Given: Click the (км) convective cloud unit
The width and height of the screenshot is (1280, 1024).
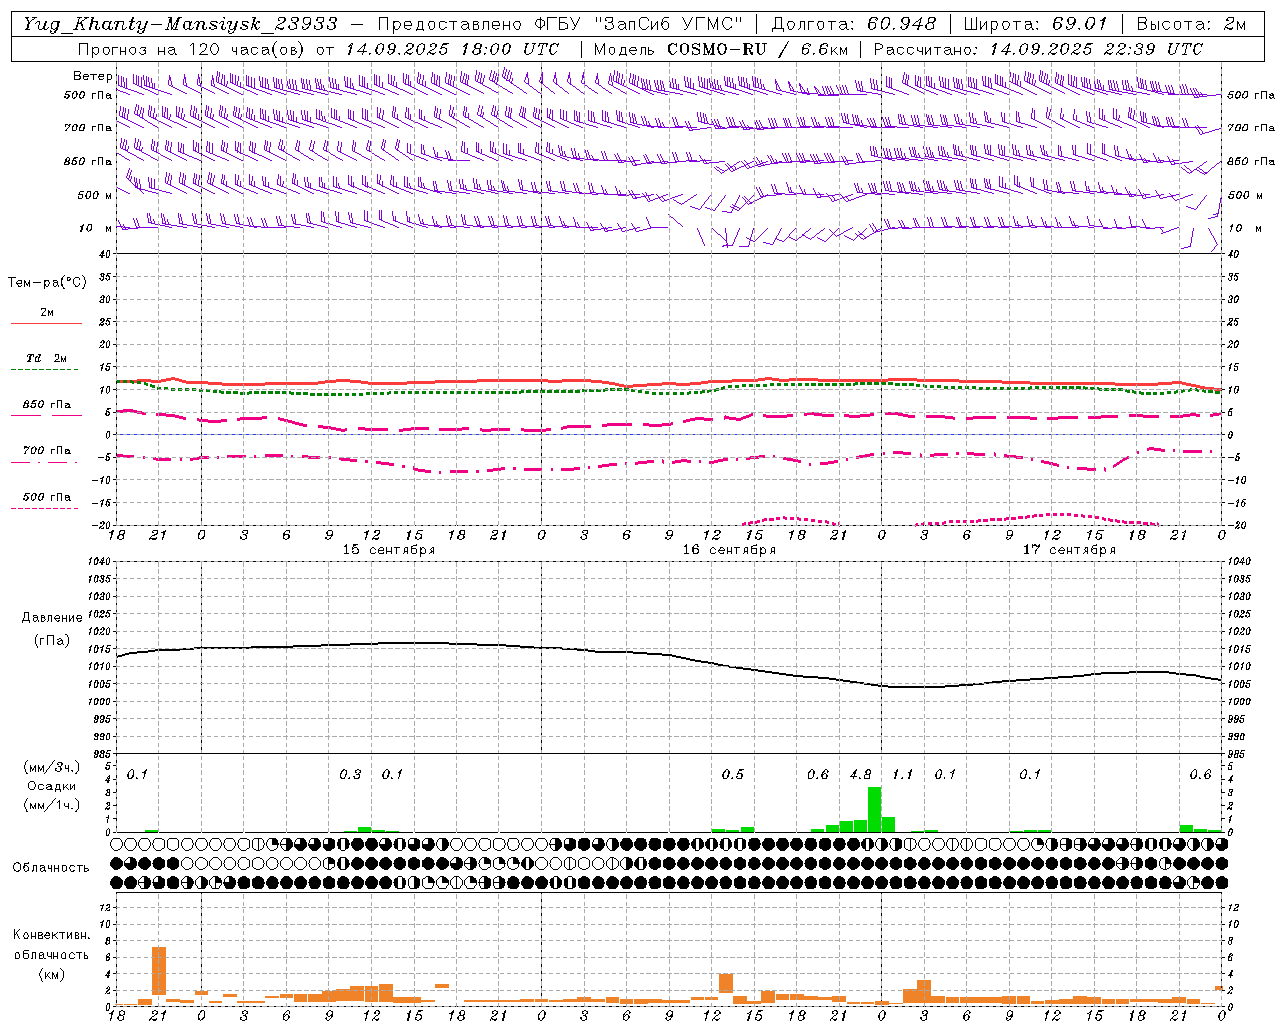Looking at the screenshot, I should (x=51, y=974).
